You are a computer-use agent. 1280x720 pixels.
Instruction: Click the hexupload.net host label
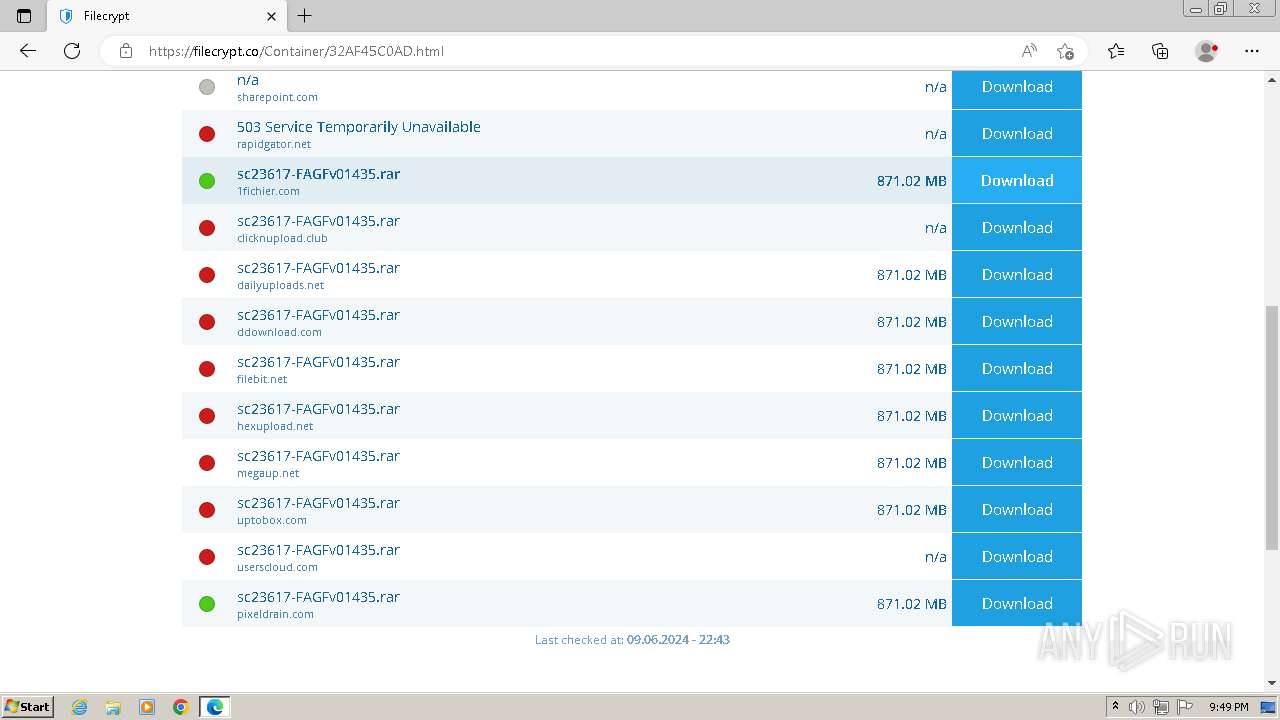(x=275, y=426)
